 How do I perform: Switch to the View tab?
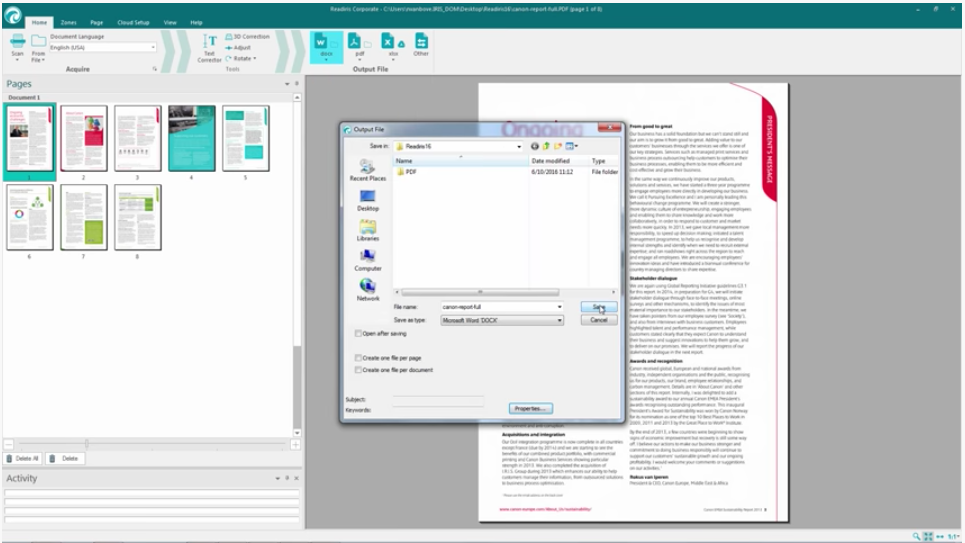tap(170, 22)
